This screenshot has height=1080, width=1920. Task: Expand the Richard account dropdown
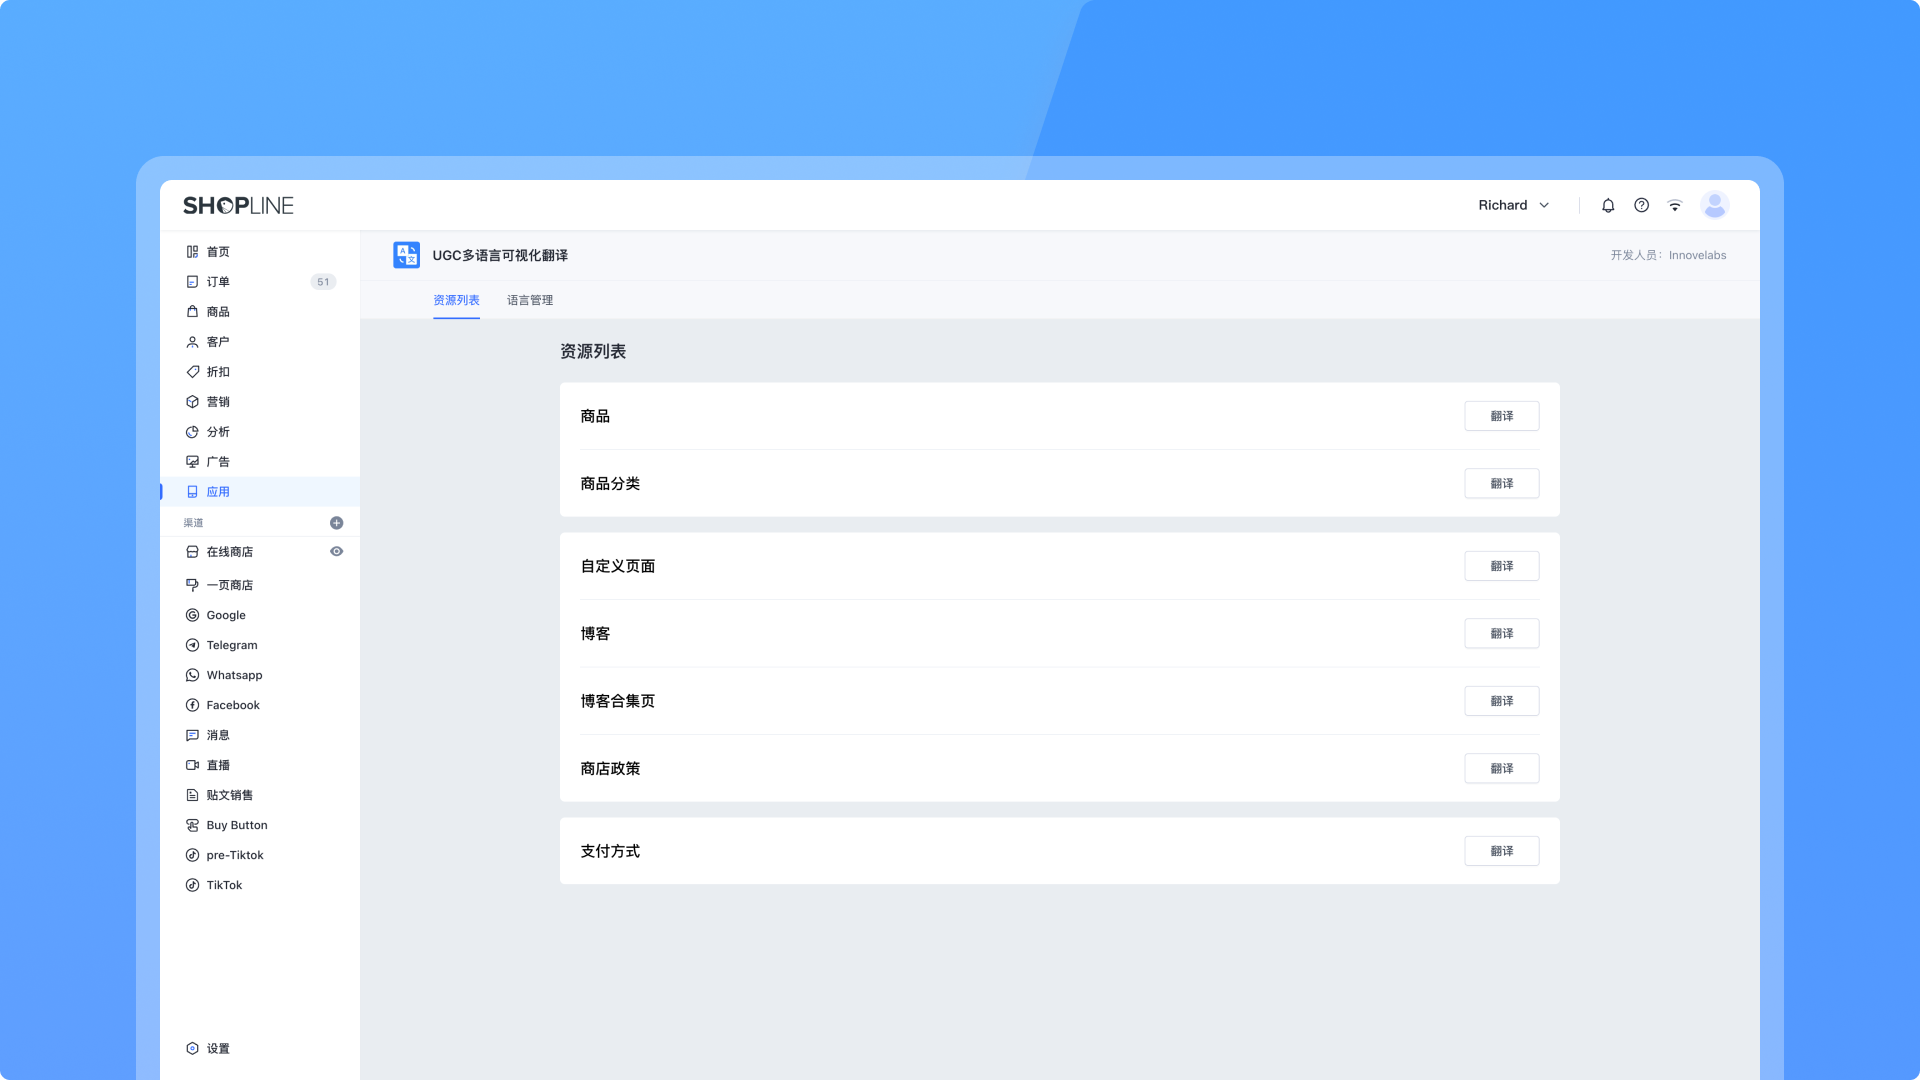(1514, 205)
